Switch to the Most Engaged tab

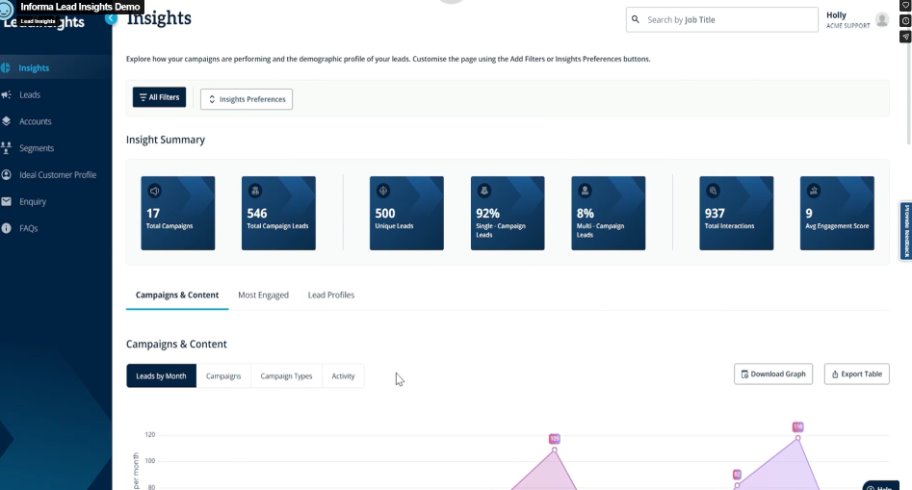(263, 295)
